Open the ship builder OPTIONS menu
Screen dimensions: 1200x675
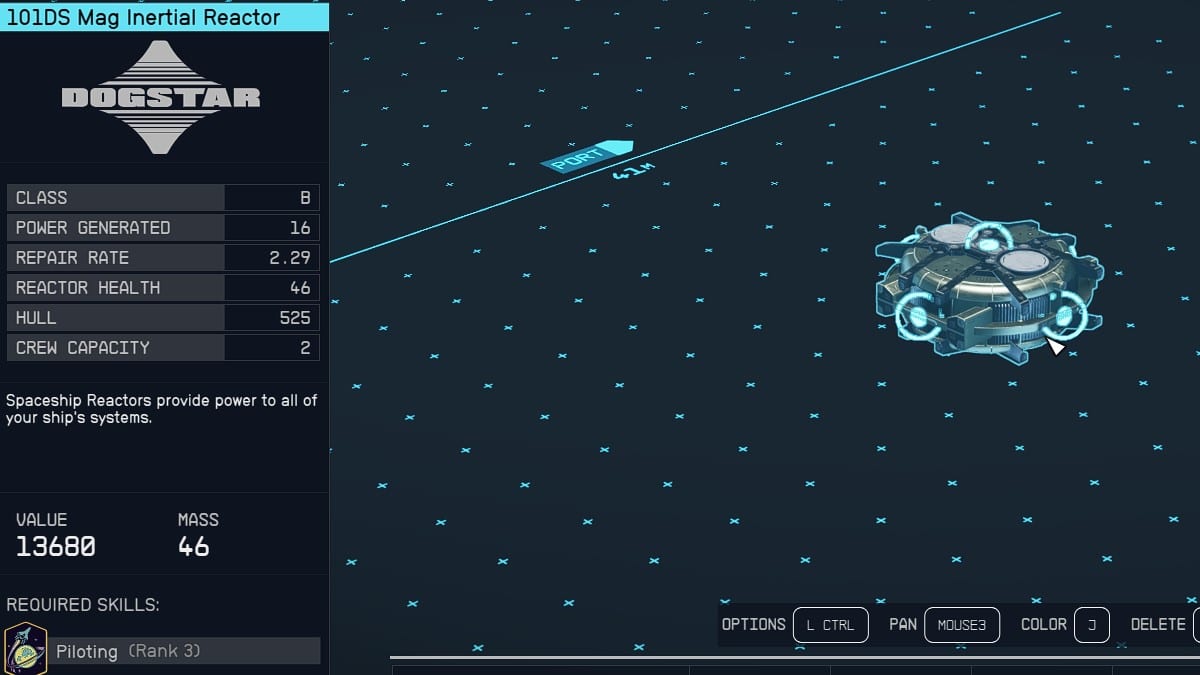click(x=752, y=624)
